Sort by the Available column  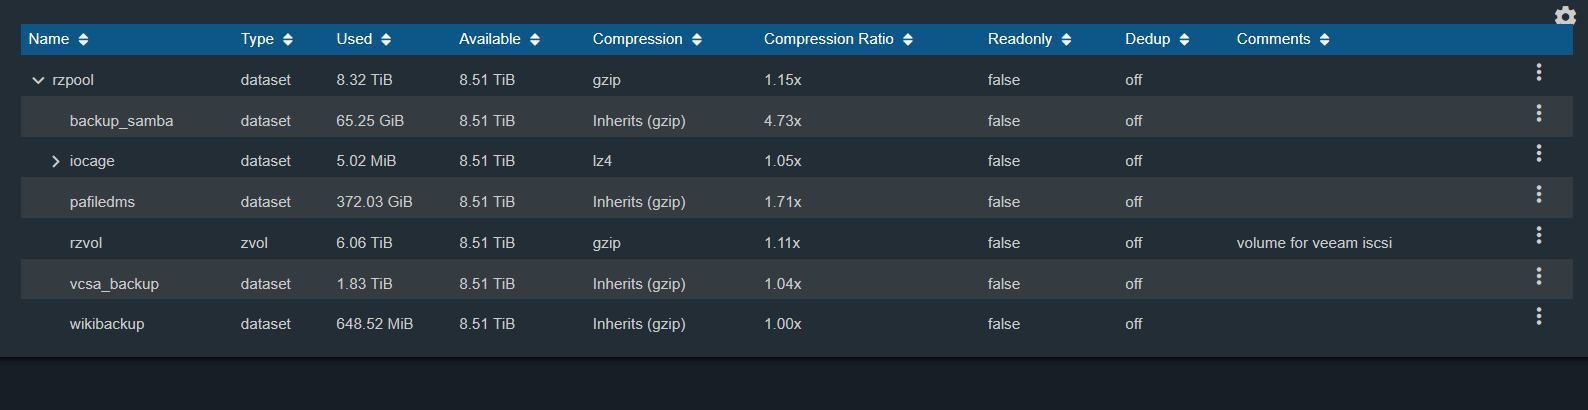point(500,39)
